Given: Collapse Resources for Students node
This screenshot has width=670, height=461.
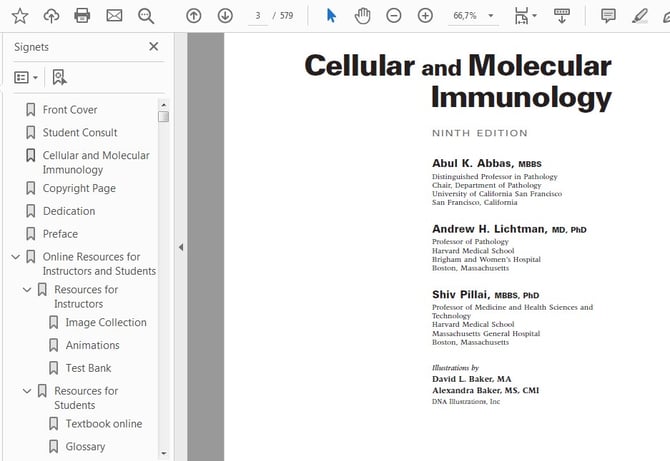Looking at the screenshot, I should tap(27, 391).
